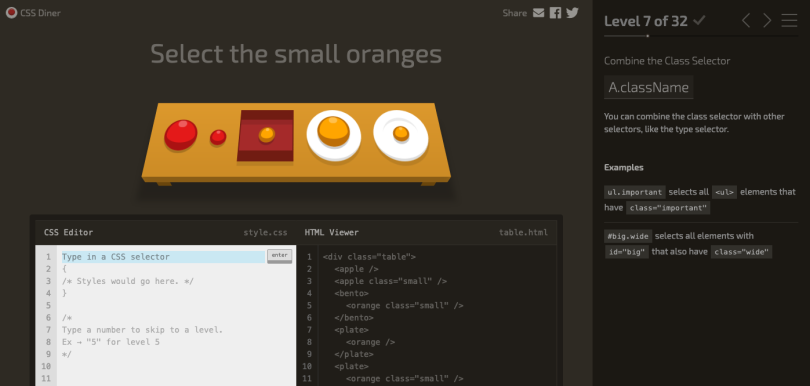Focus the CSS selector input field

(163, 257)
